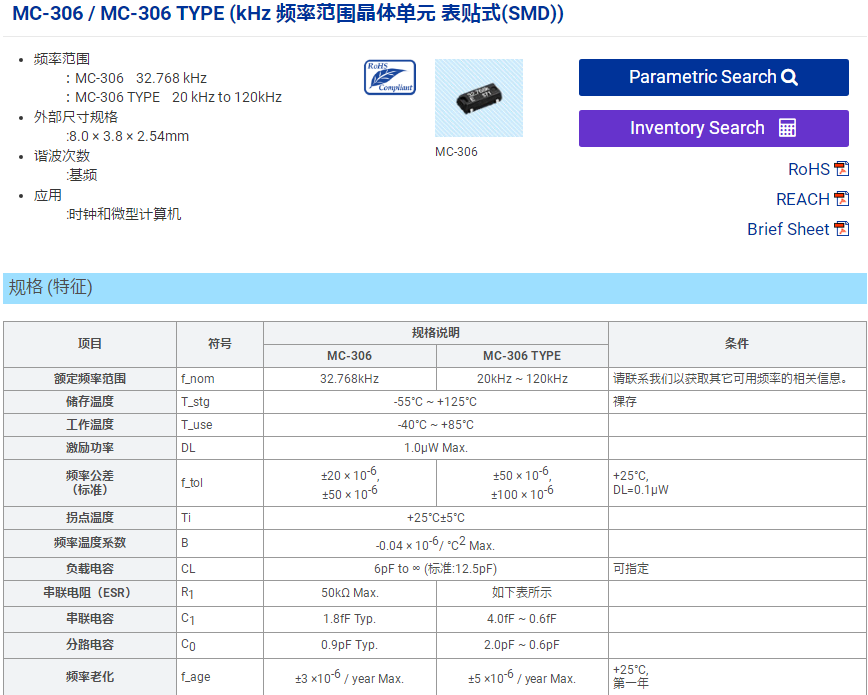The height and width of the screenshot is (695, 868).
Task: Select the 频率老化 row label
Action: tap(90, 677)
